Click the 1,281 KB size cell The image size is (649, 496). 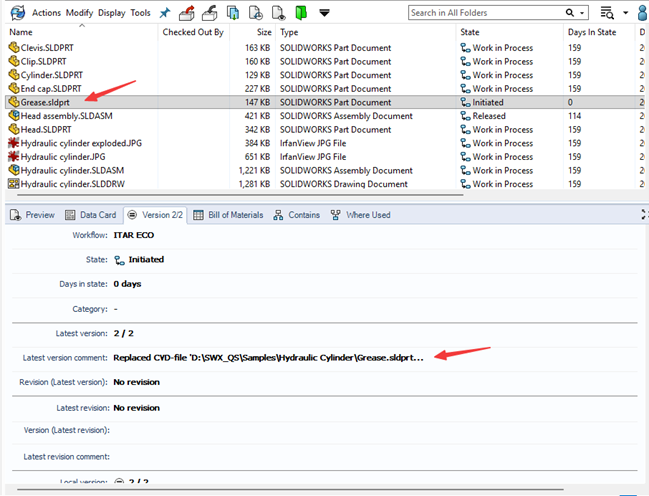pos(254,184)
